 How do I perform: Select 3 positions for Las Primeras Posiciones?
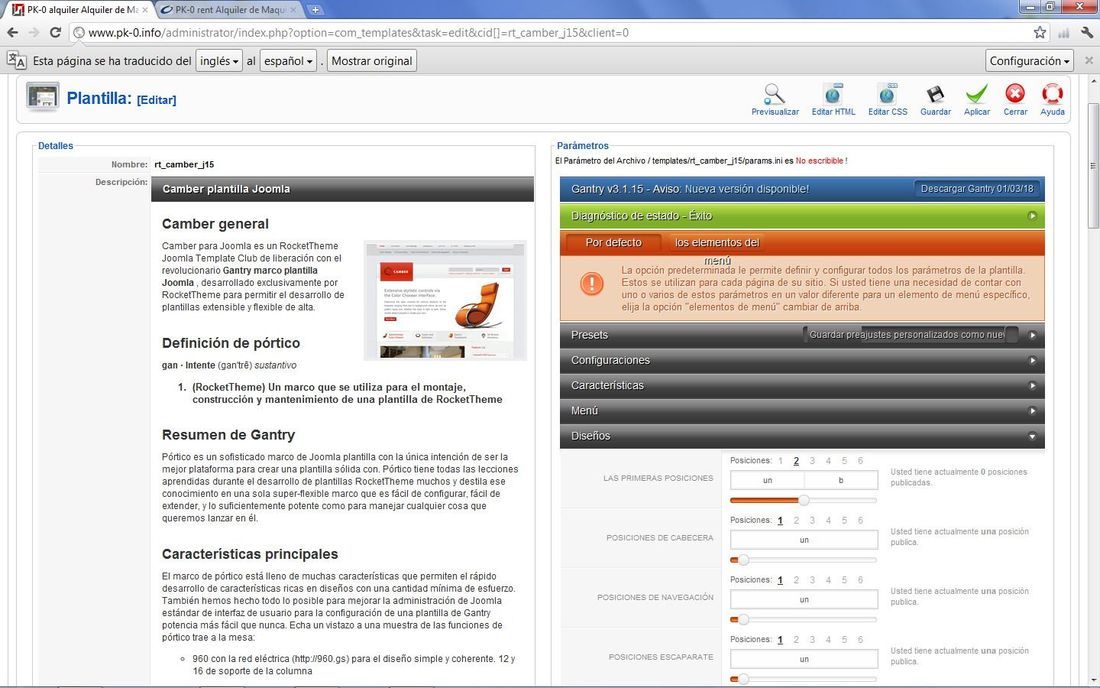point(812,461)
